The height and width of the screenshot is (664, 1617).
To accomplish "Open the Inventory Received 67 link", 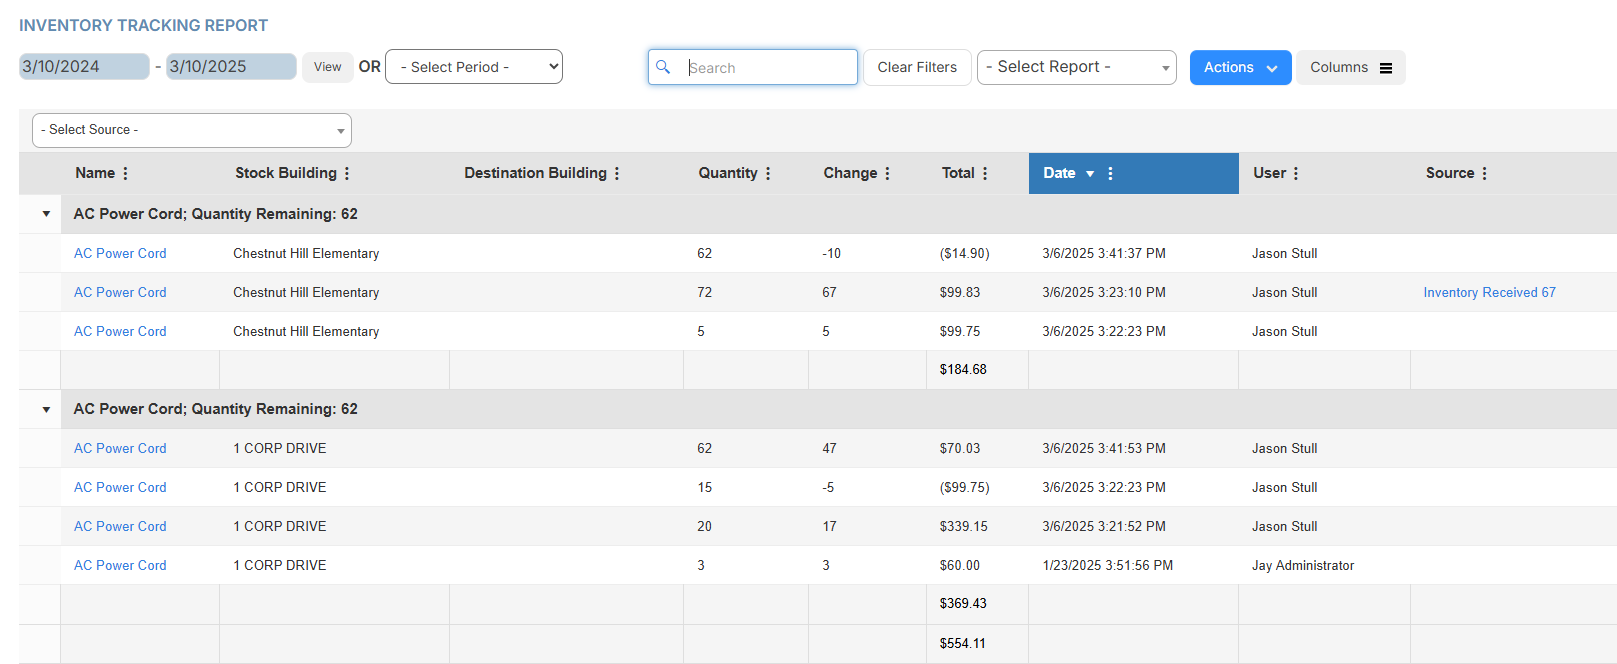I will (1489, 292).
